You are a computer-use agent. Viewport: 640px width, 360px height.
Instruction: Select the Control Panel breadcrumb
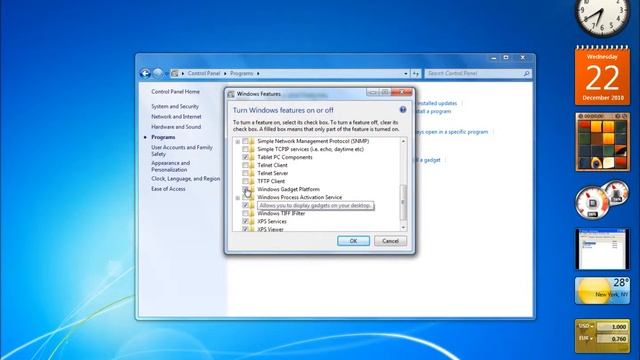[204, 73]
